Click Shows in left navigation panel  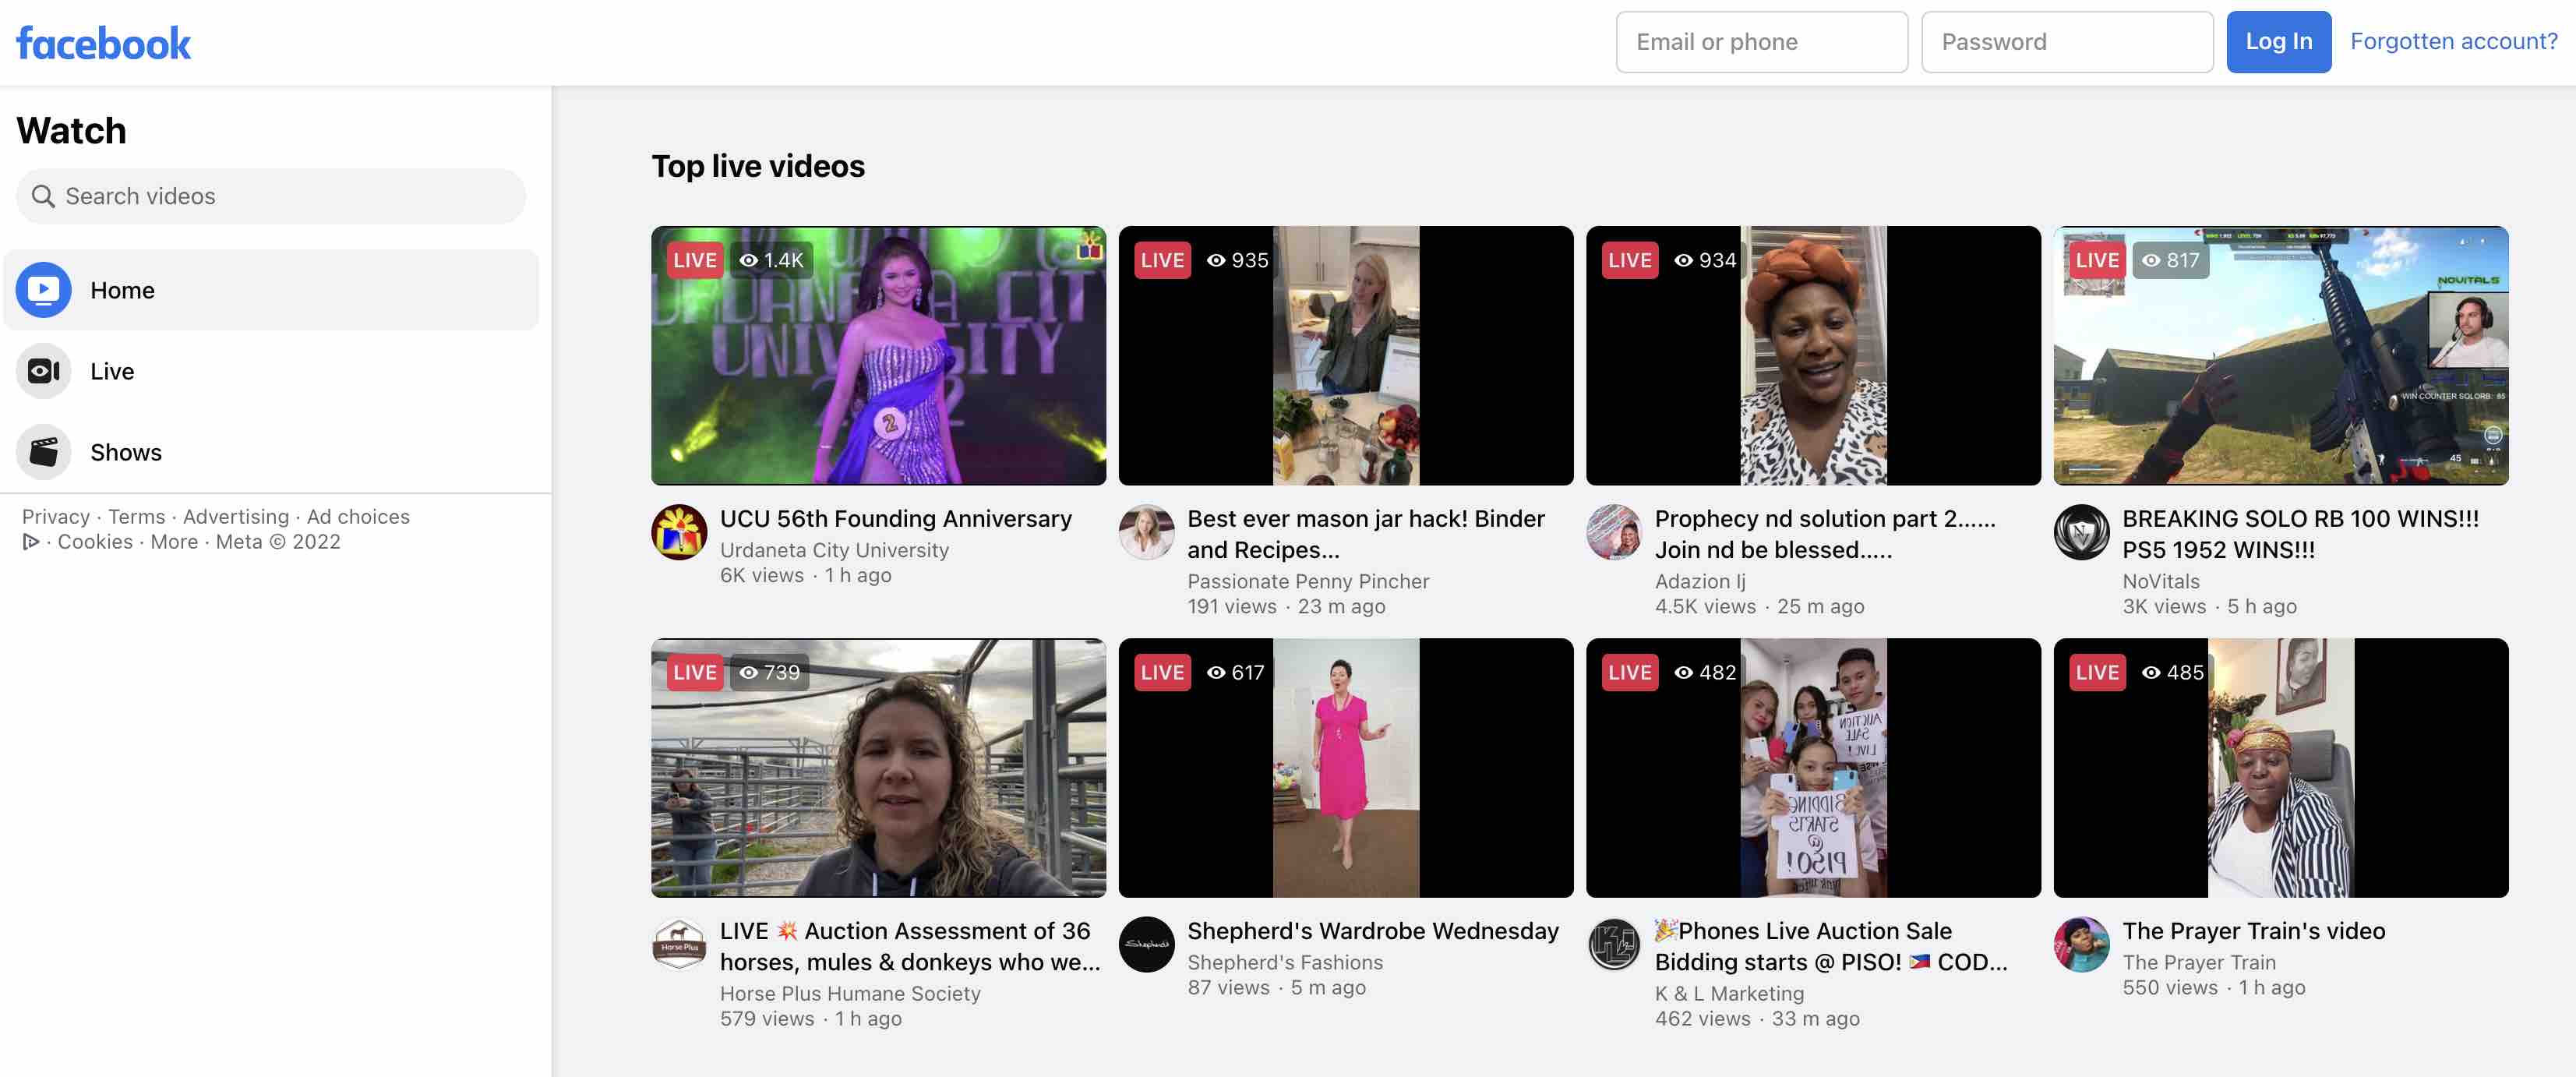[125, 450]
